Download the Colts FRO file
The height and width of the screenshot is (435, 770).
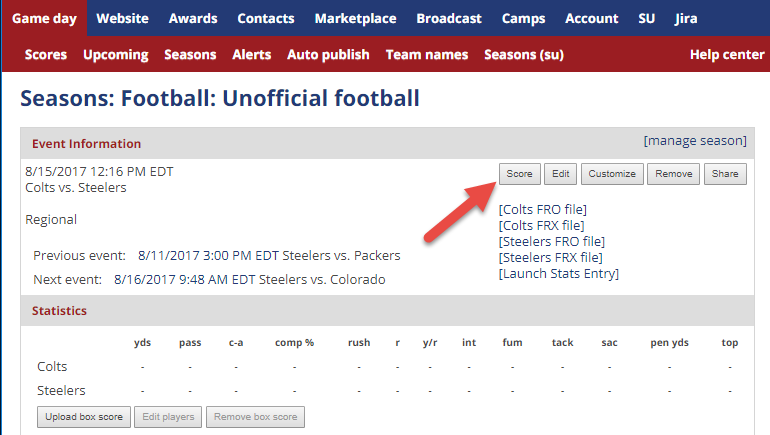pyautogui.click(x=542, y=209)
